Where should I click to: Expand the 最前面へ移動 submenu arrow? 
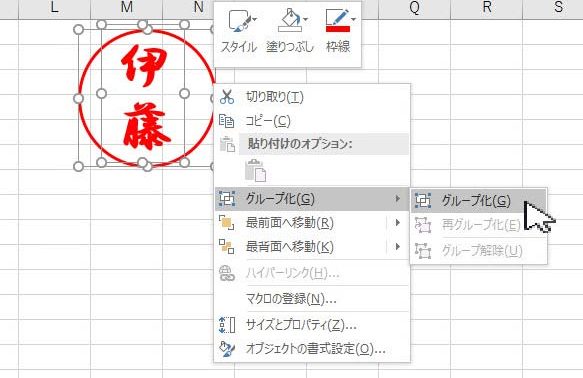397,223
